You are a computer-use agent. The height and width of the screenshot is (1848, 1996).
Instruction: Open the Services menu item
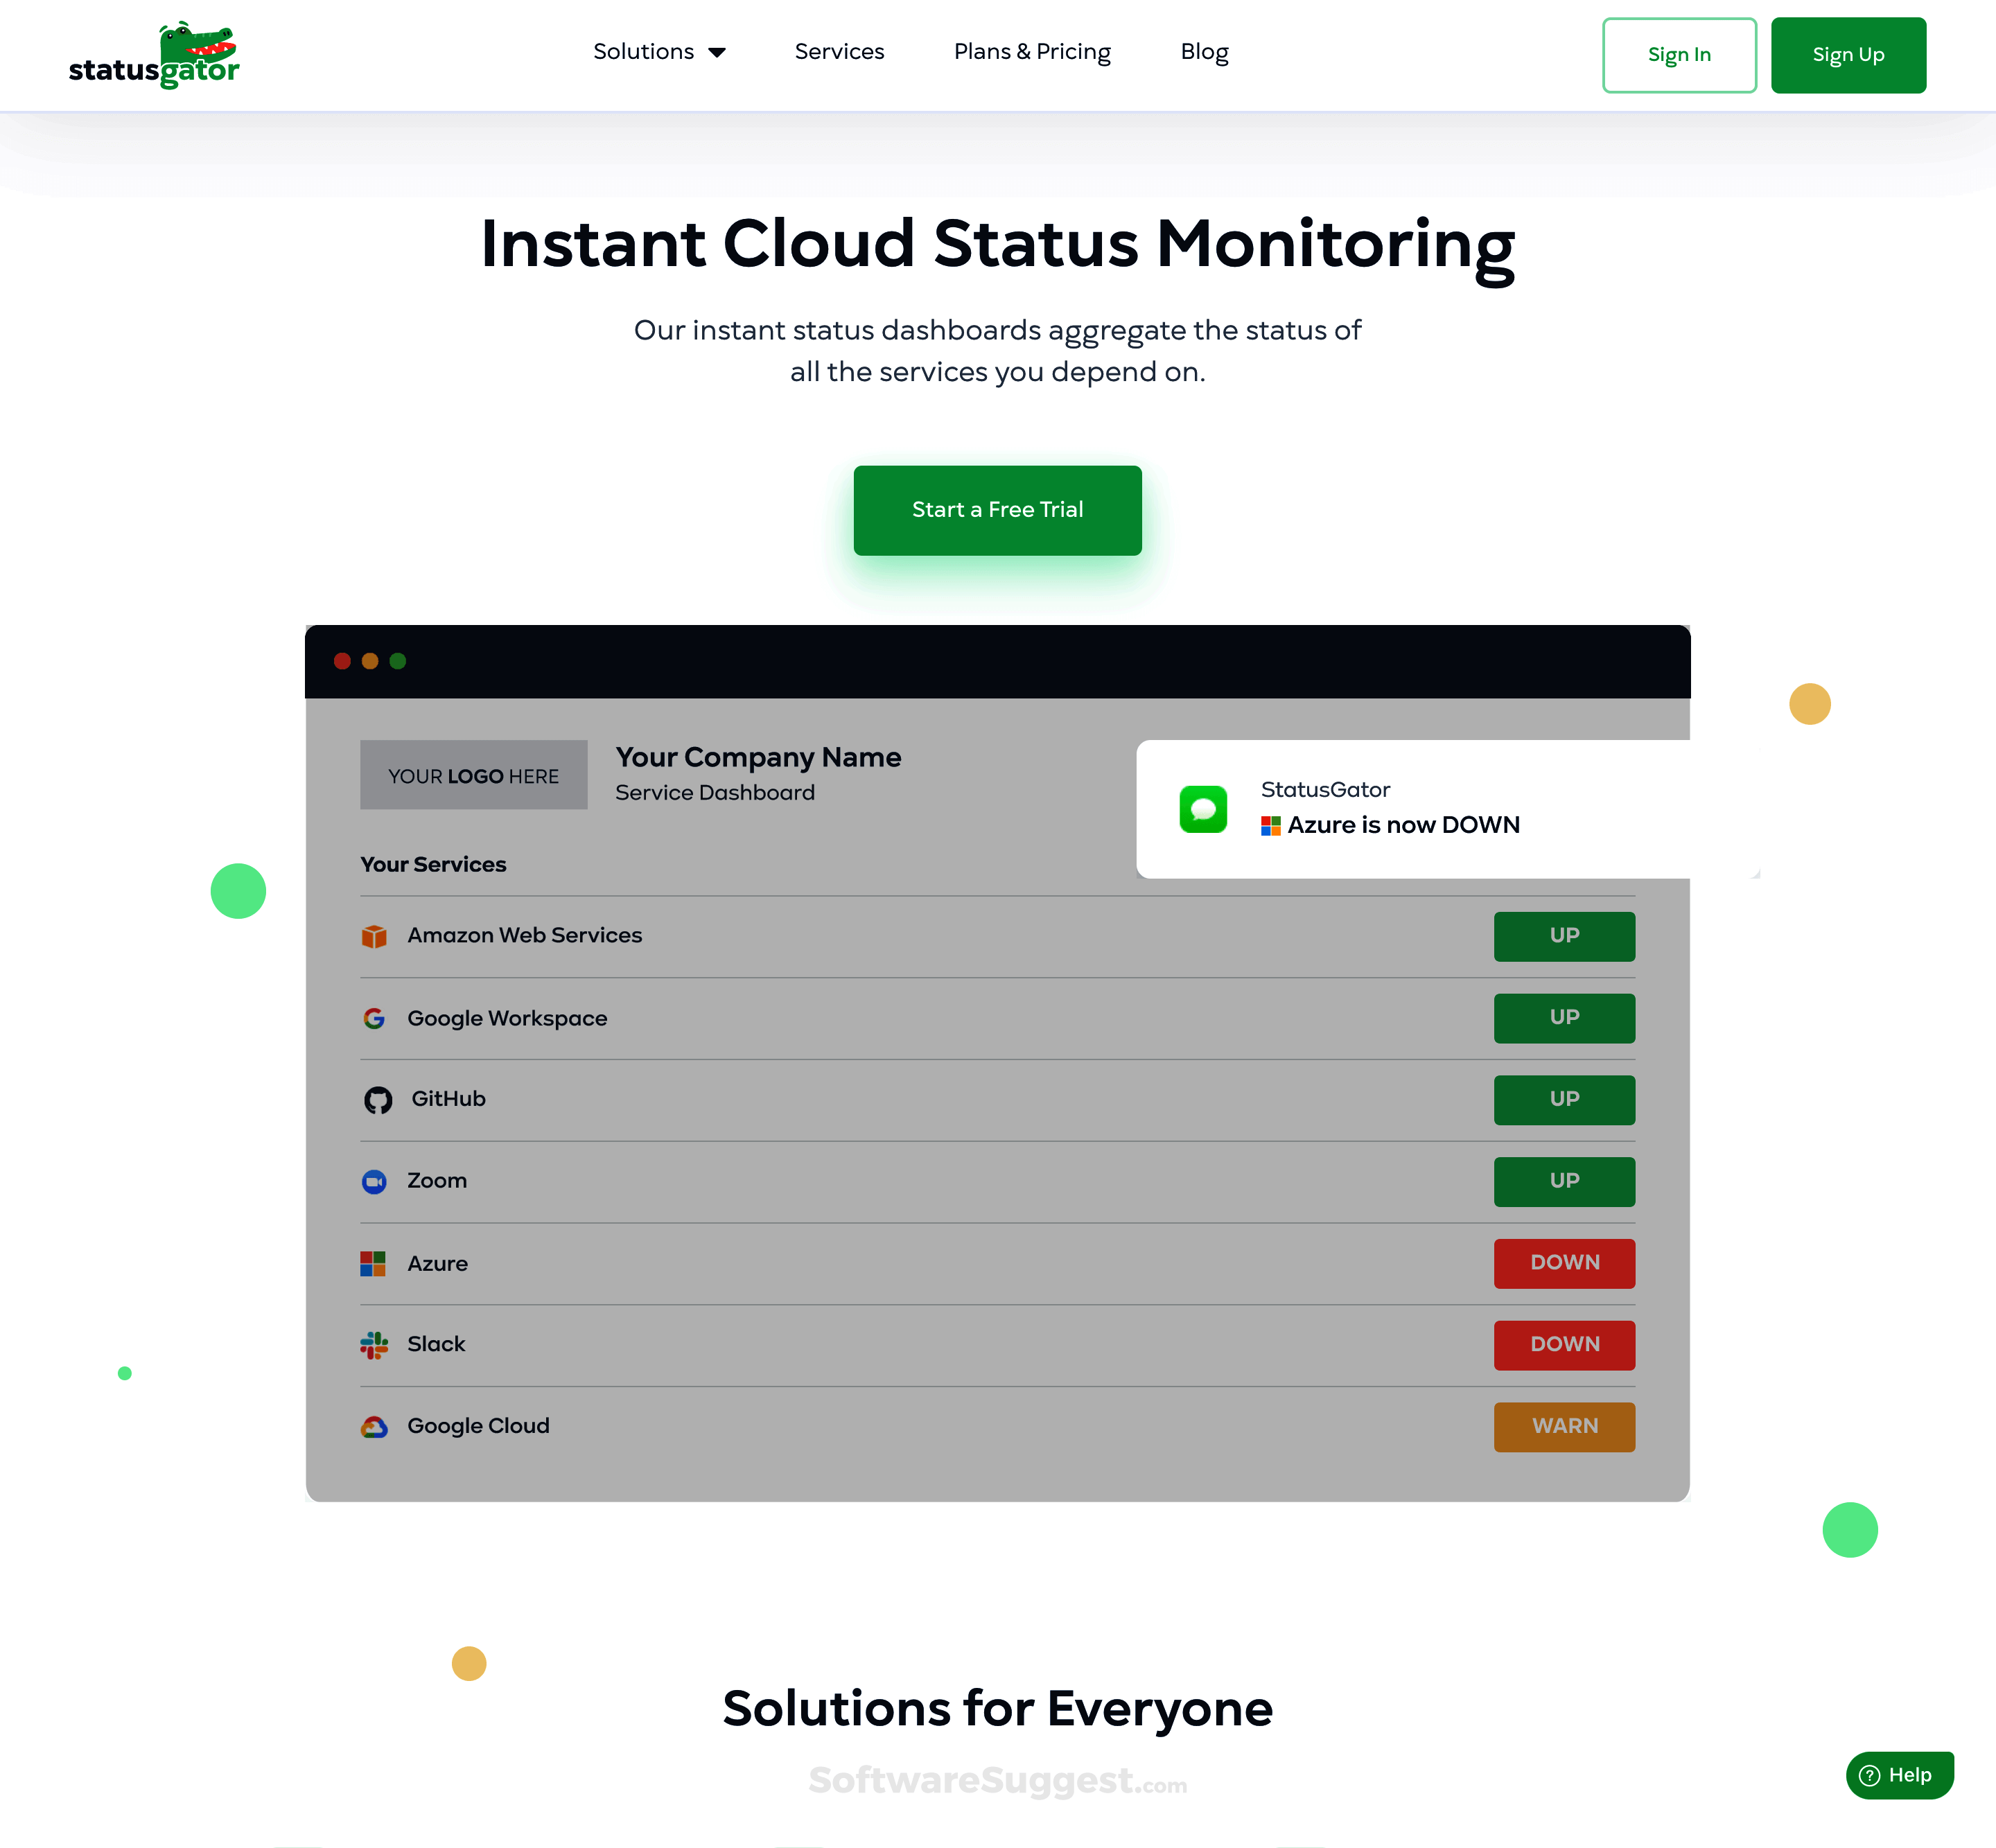pos(839,51)
